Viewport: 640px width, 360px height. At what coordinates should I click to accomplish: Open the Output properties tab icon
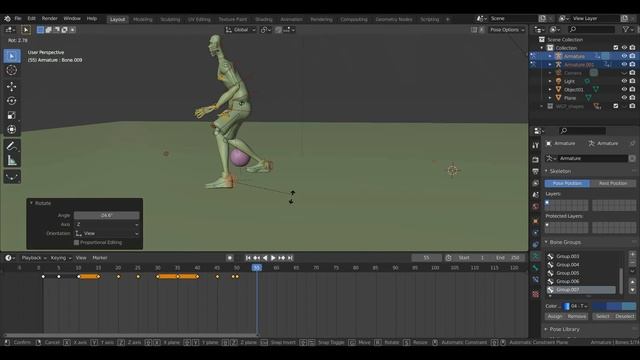pos(536,171)
